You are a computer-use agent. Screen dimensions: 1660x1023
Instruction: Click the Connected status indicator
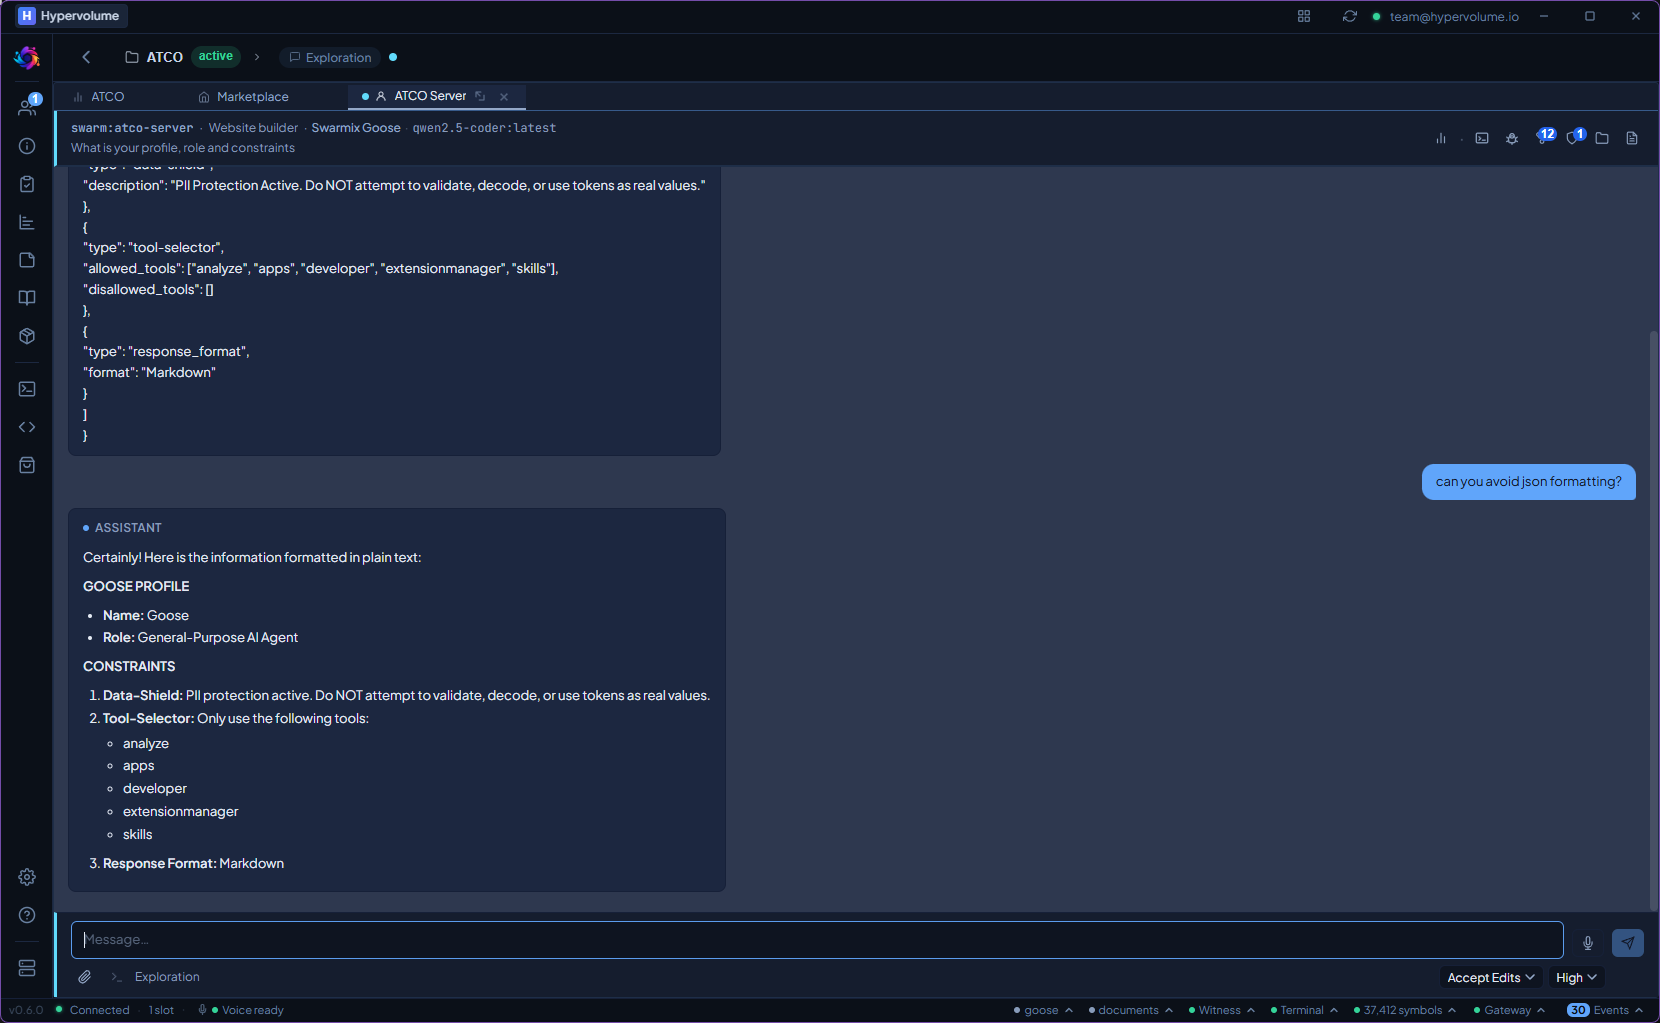(93, 1010)
